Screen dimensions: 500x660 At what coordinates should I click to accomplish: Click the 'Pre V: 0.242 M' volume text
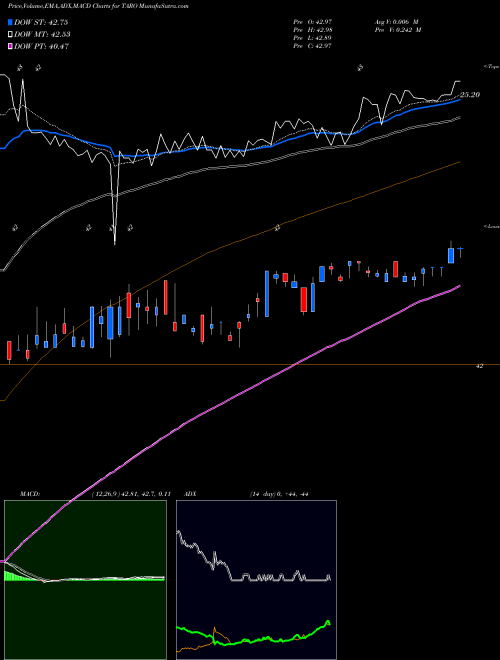[x=398, y=30]
